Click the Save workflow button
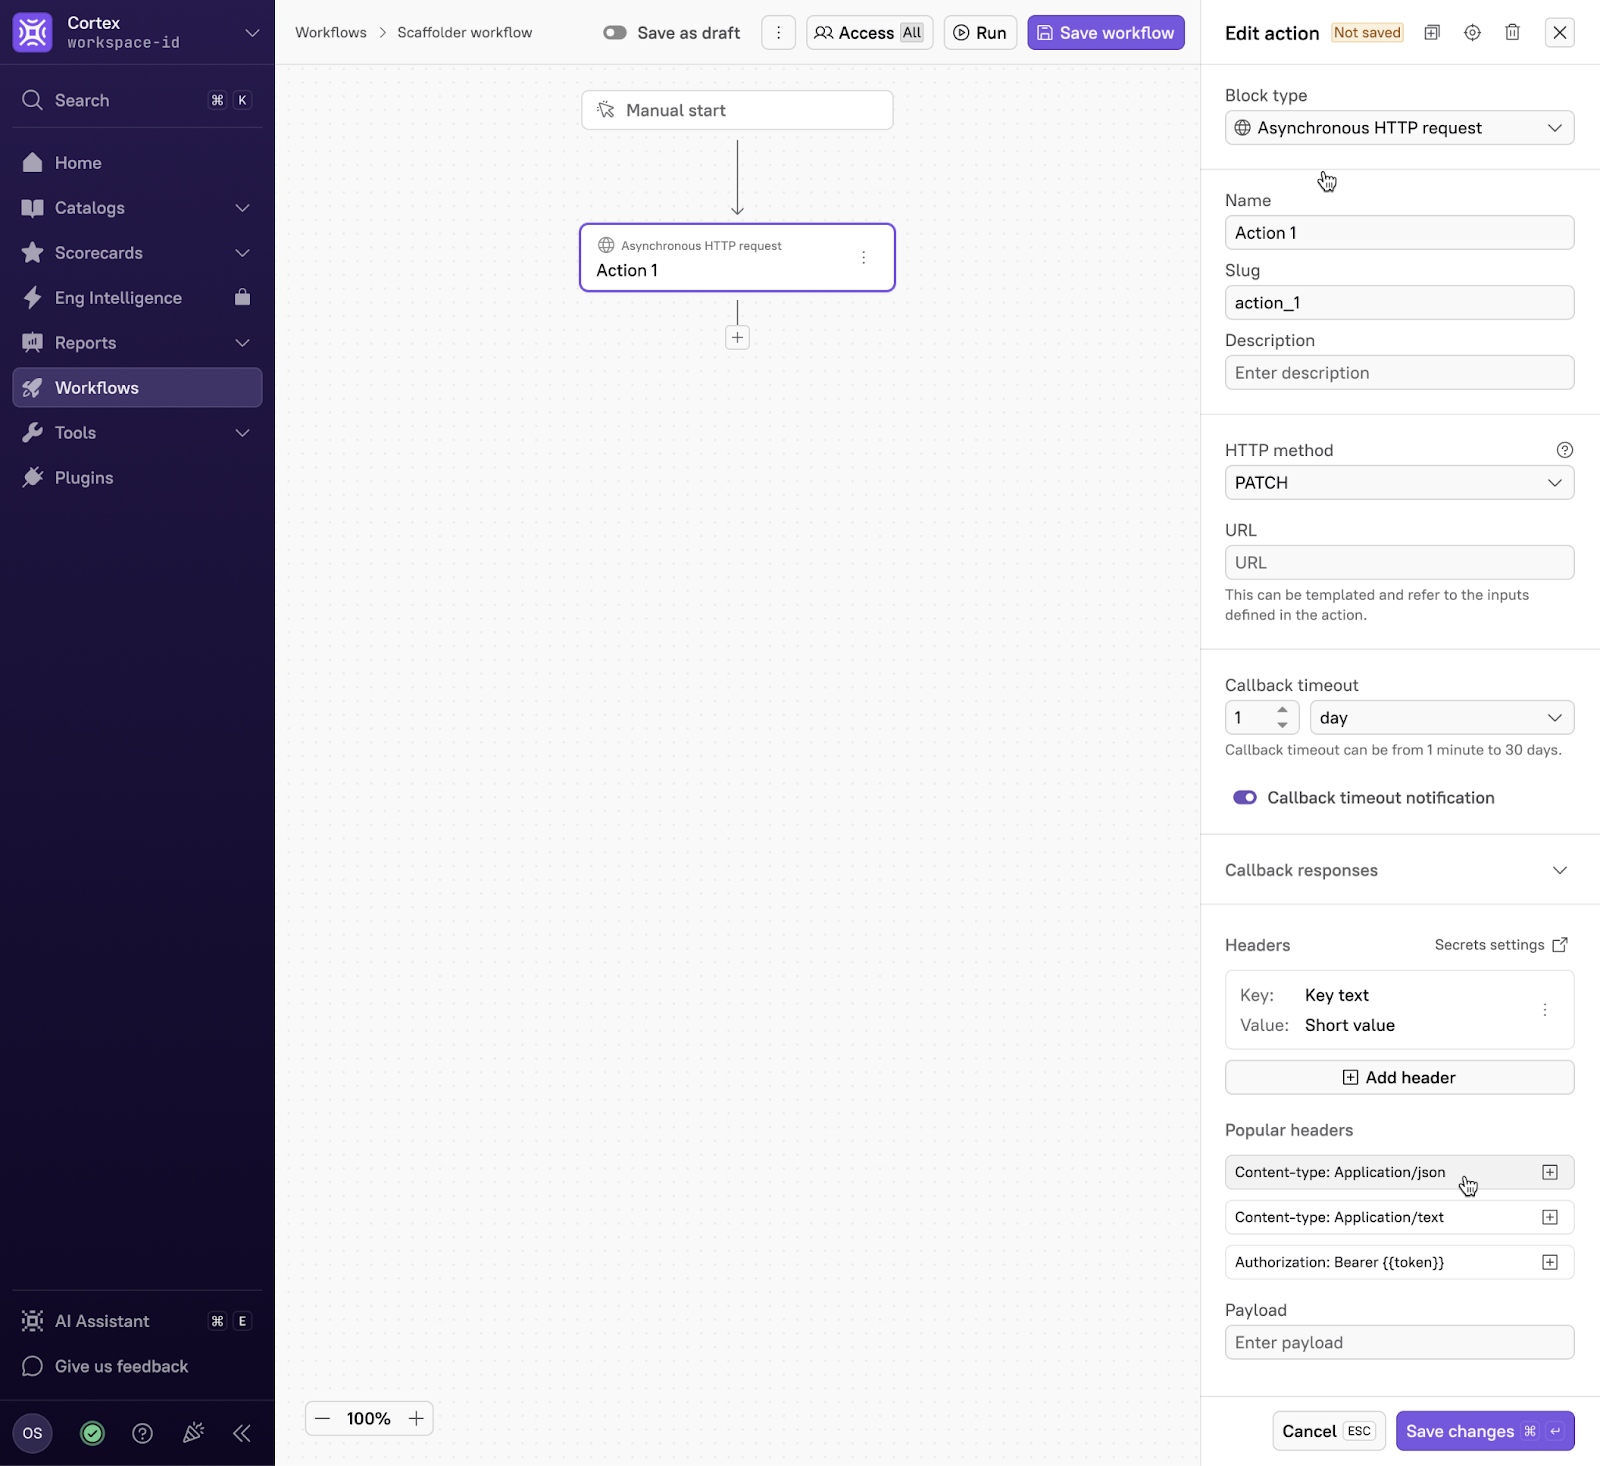Image resolution: width=1600 pixels, height=1466 pixels. [x=1105, y=33]
